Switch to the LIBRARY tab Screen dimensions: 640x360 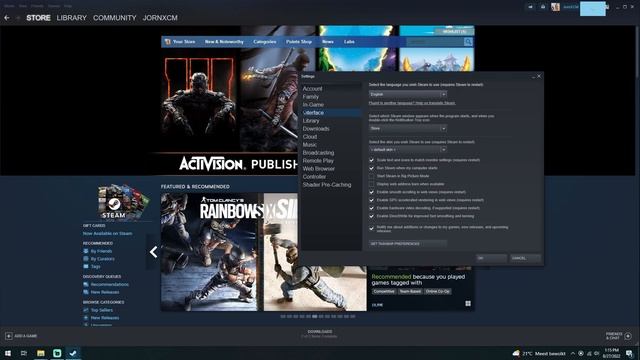71,18
